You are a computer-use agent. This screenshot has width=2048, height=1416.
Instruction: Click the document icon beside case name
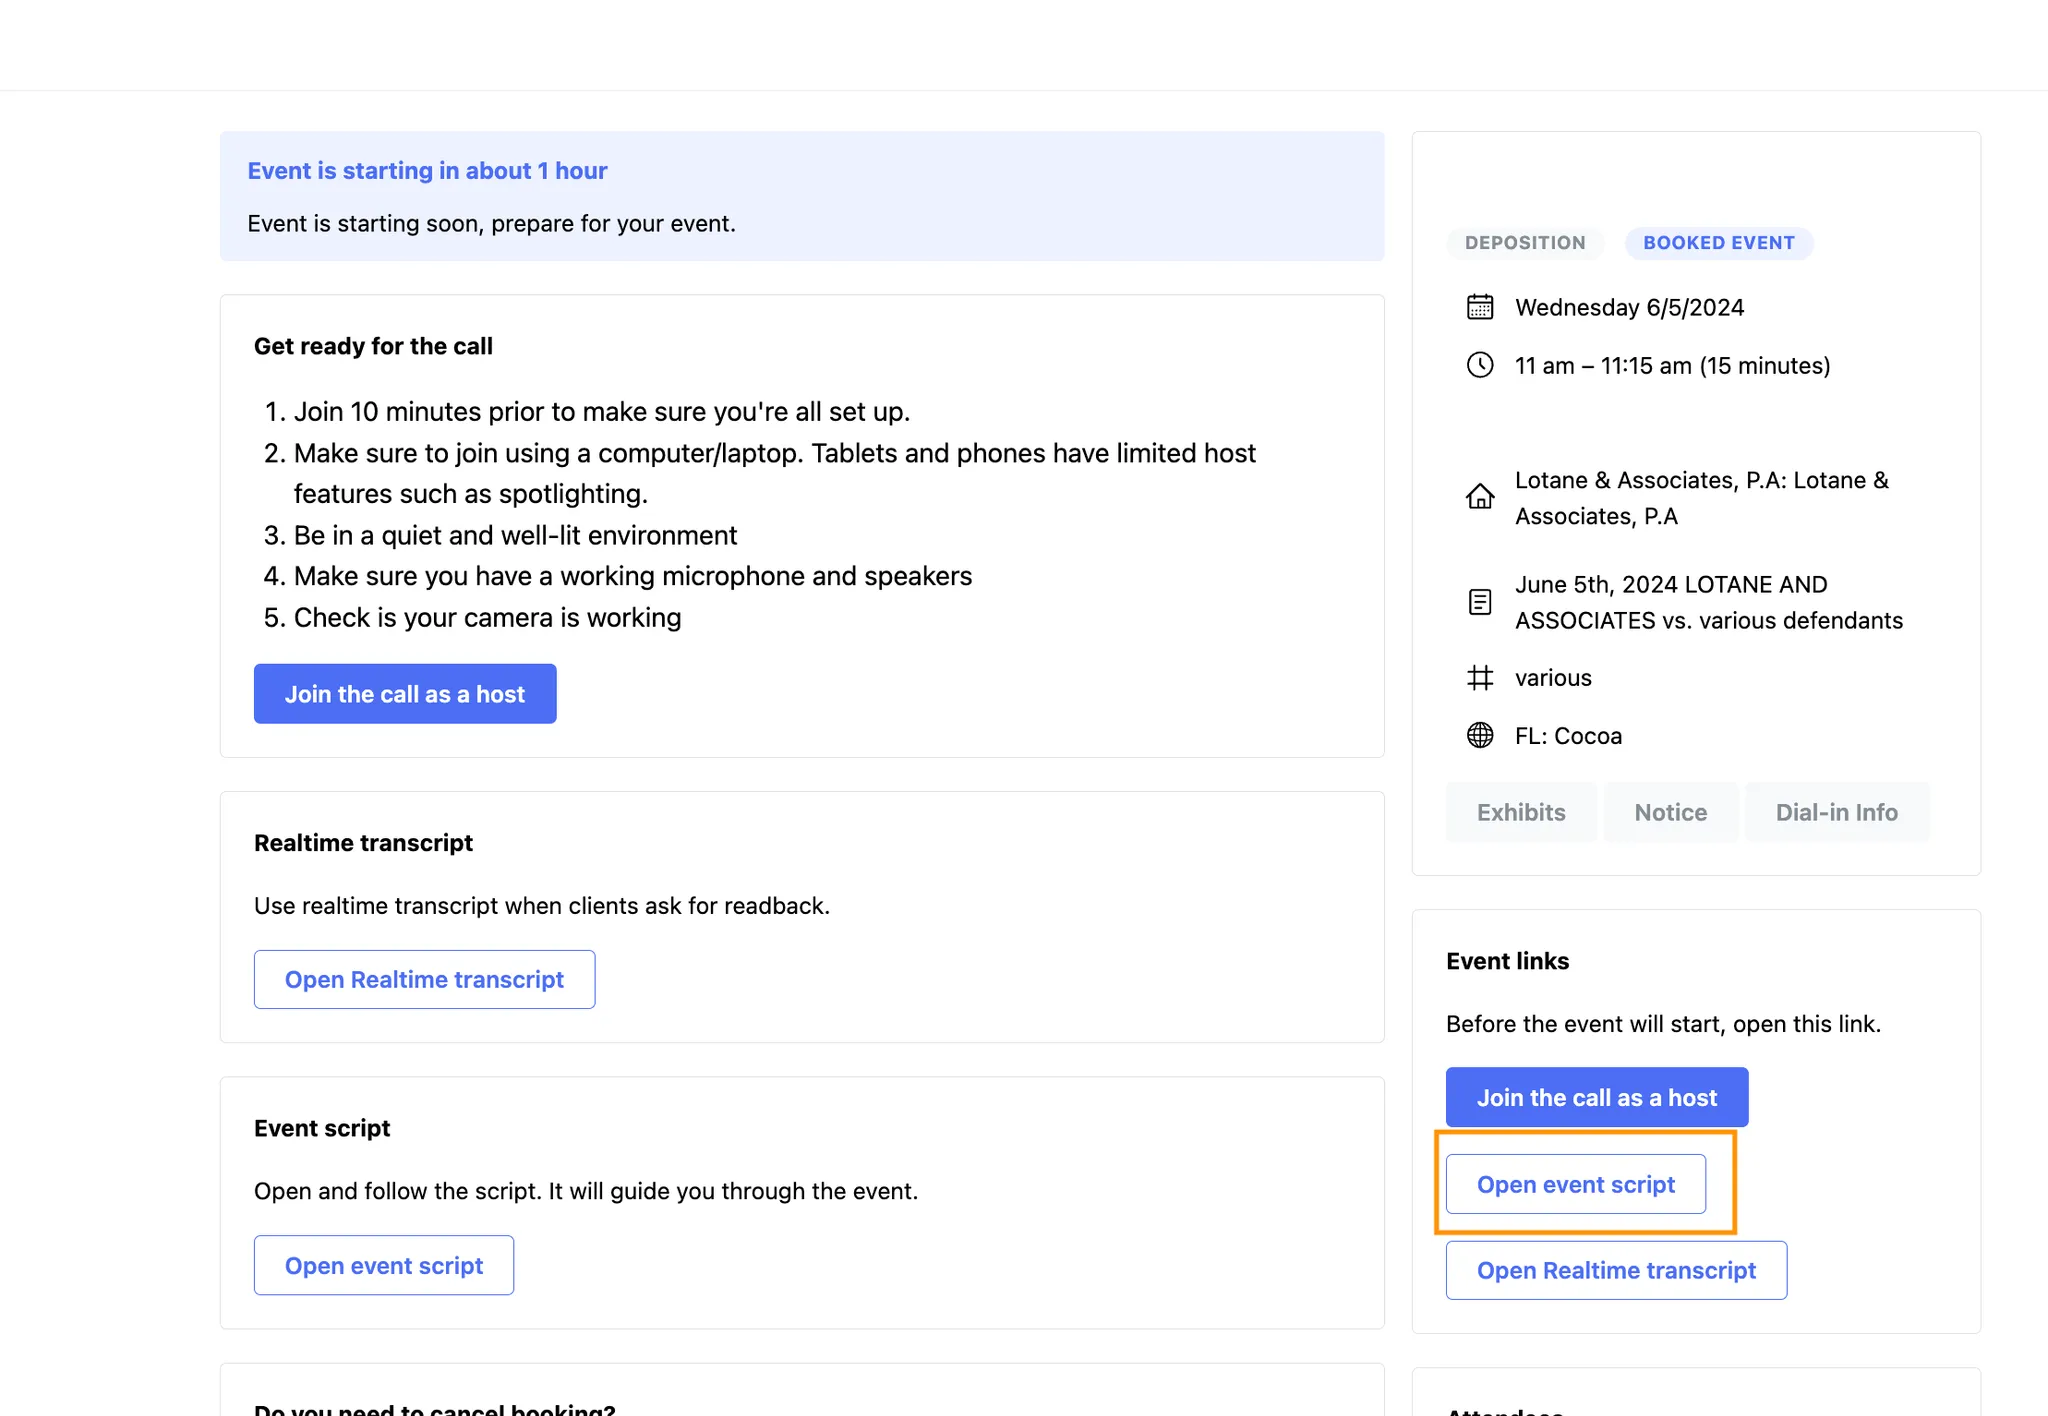pyautogui.click(x=1480, y=602)
